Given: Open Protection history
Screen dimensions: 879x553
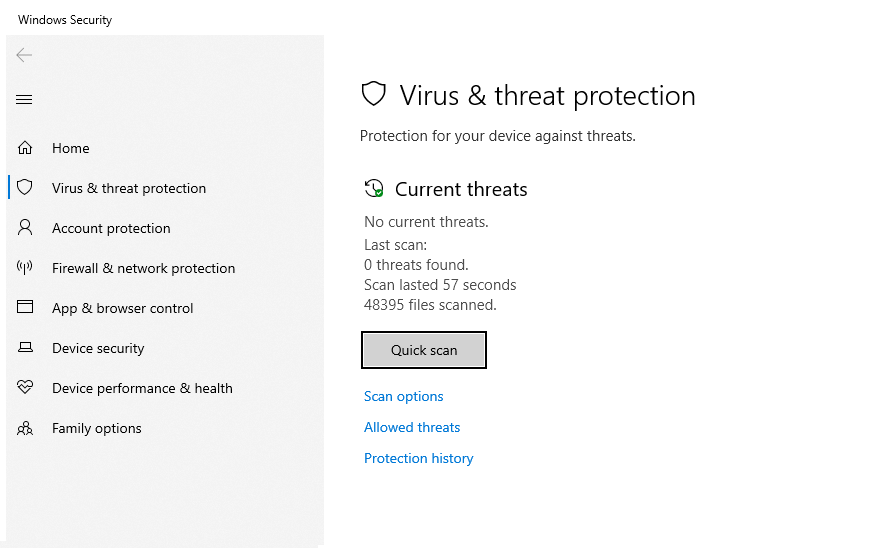Looking at the screenshot, I should 419,458.
